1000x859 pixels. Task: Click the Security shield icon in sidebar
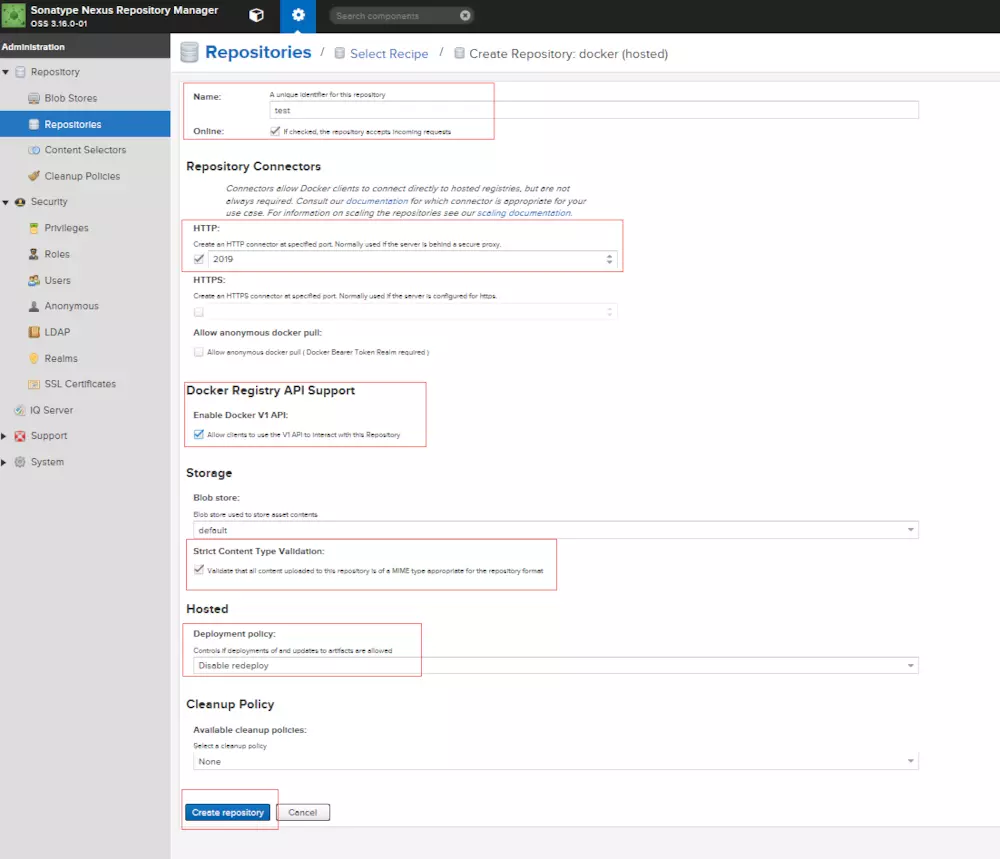(x=20, y=202)
